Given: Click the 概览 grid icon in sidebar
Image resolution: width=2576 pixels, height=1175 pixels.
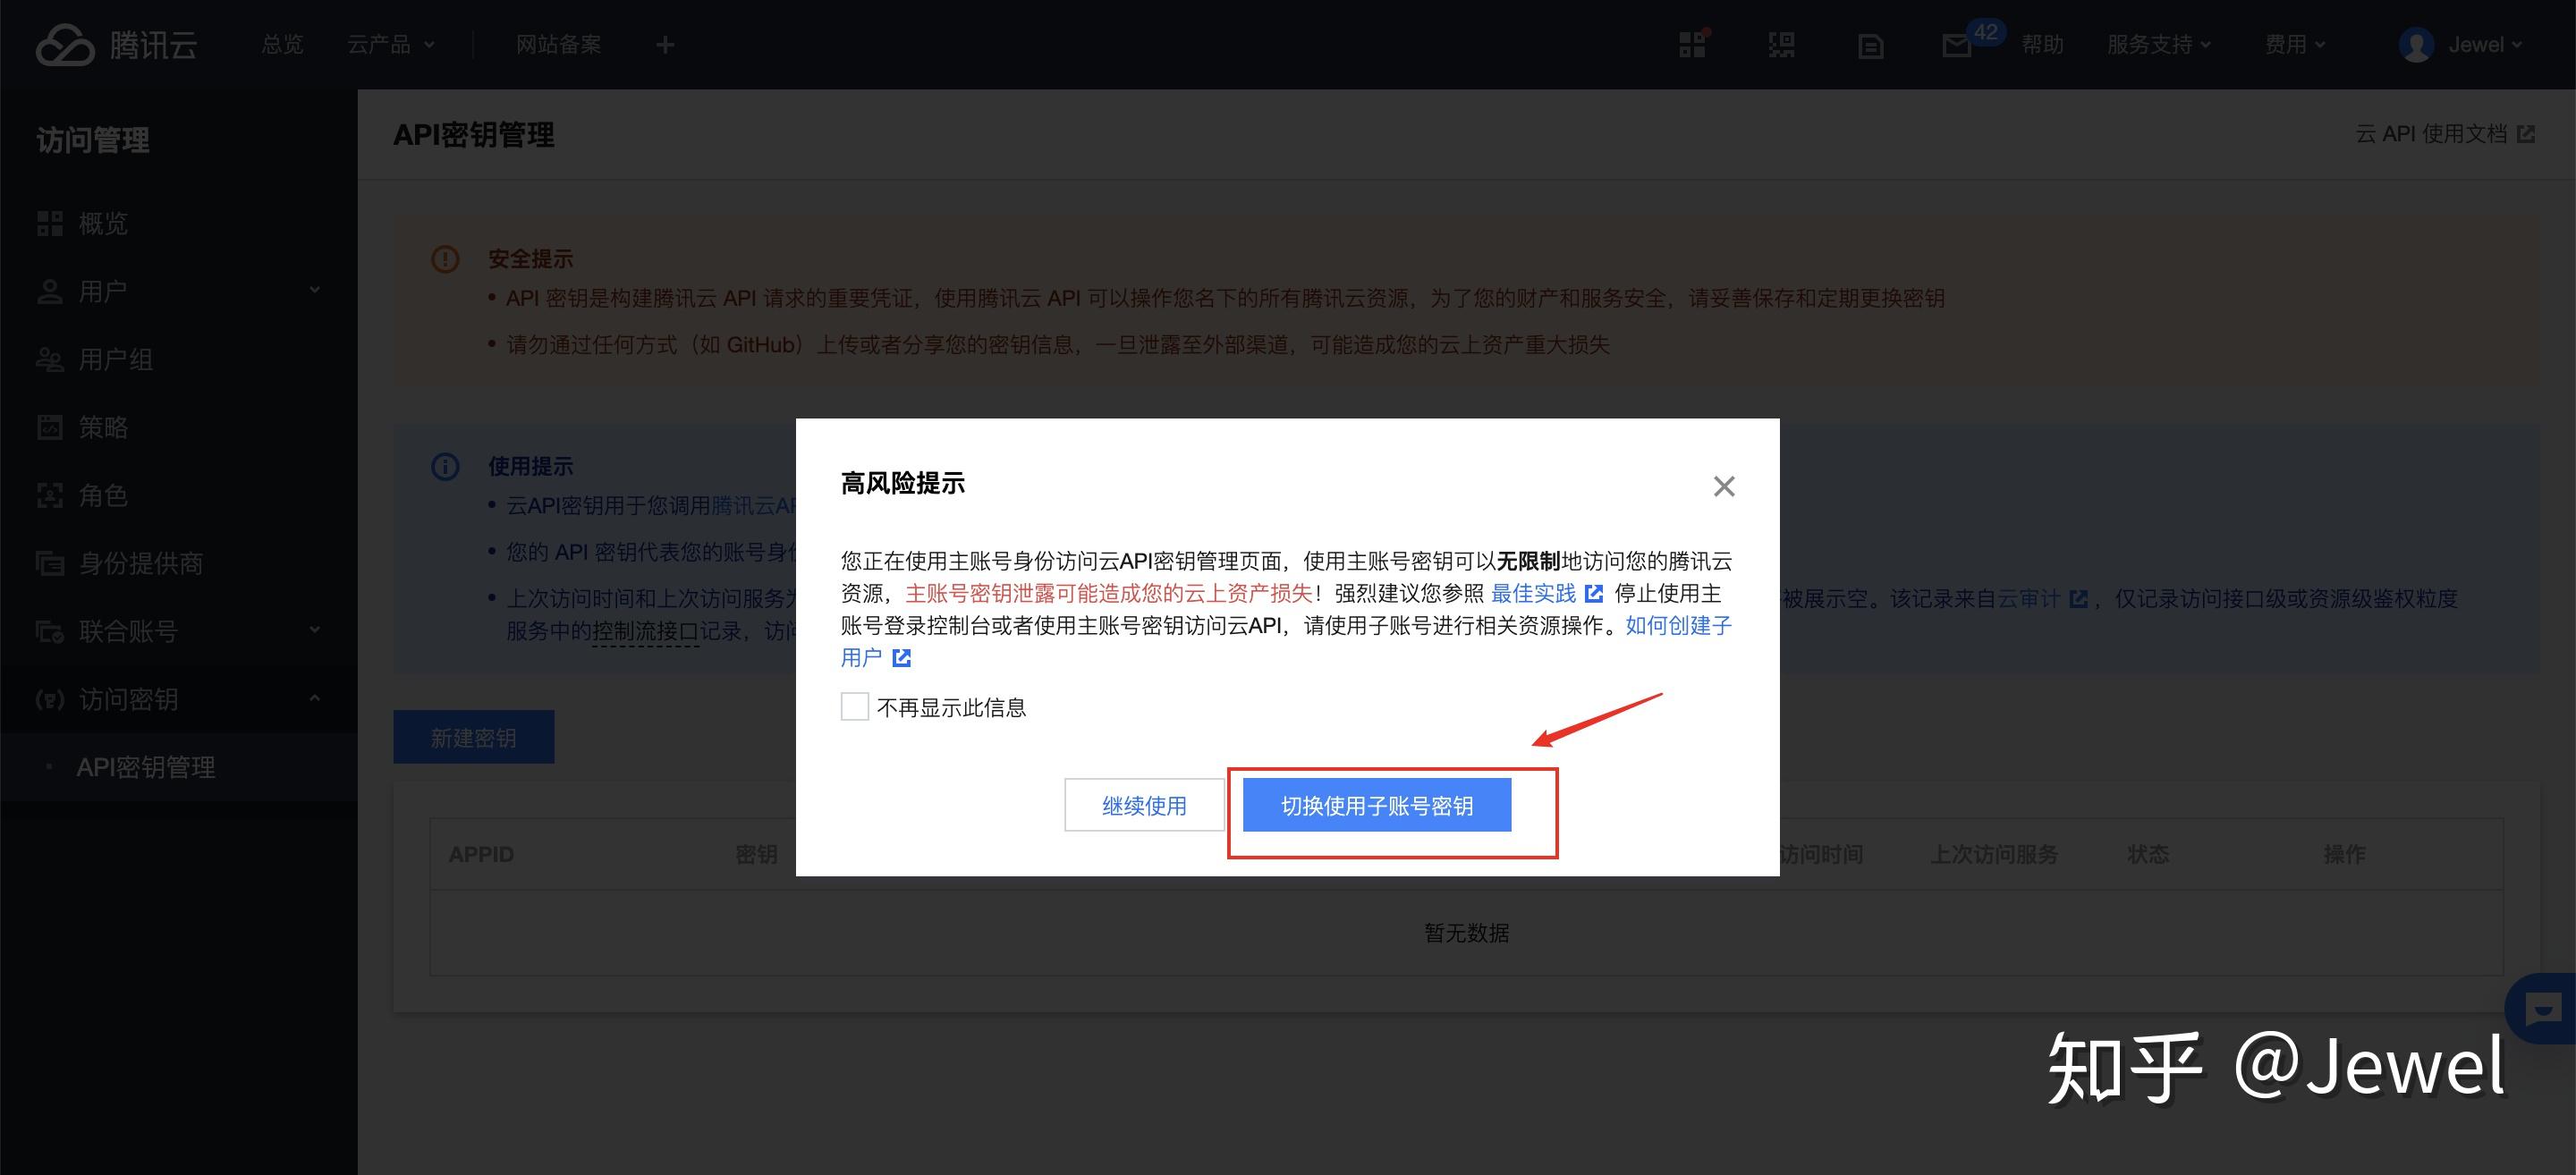Looking at the screenshot, I should point(50,223).
